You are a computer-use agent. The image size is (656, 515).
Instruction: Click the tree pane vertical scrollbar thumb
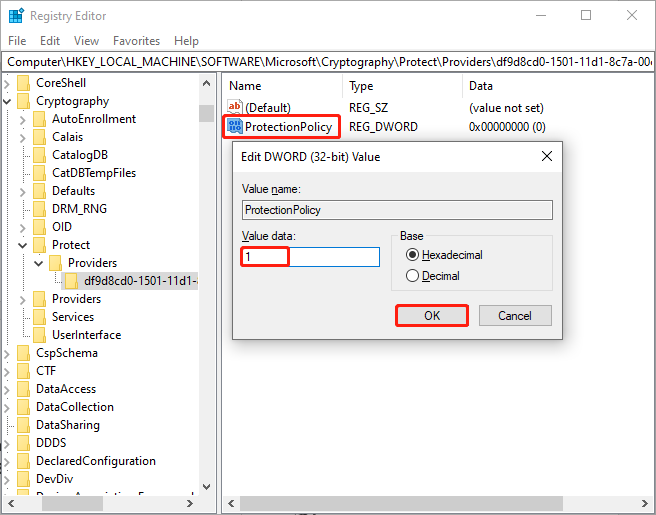coord(206,113)
